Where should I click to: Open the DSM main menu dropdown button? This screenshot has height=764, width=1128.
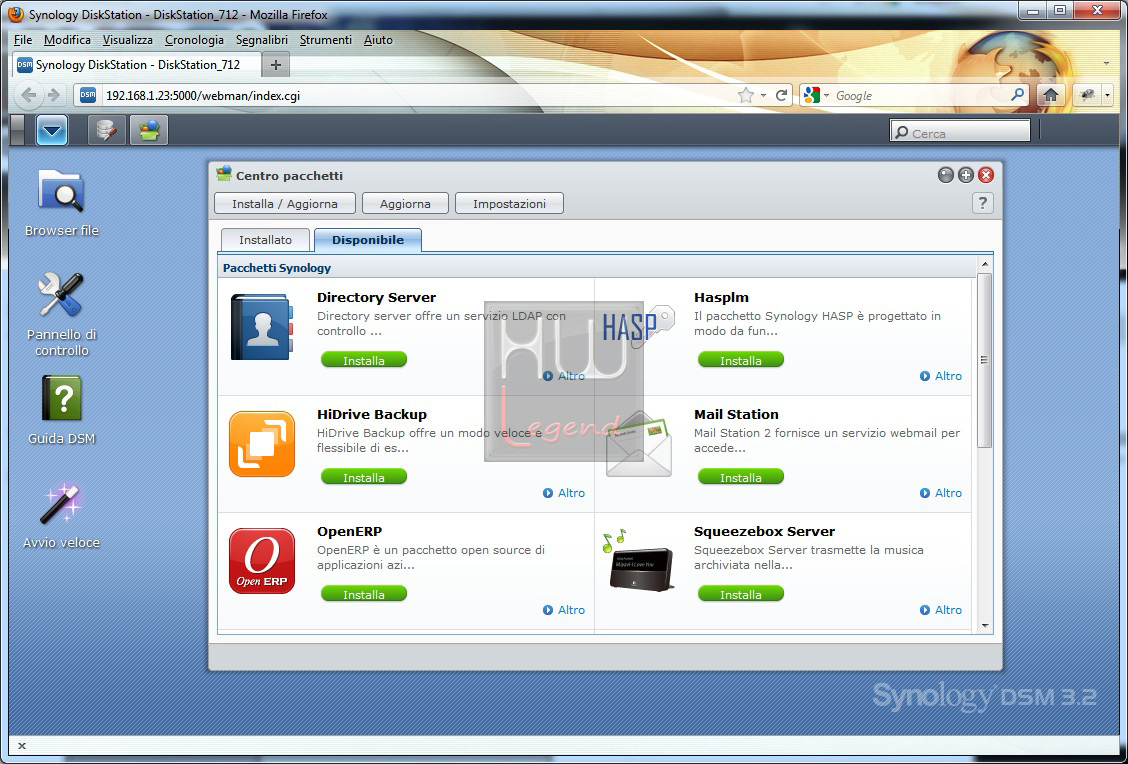click(x=52, y=130)
